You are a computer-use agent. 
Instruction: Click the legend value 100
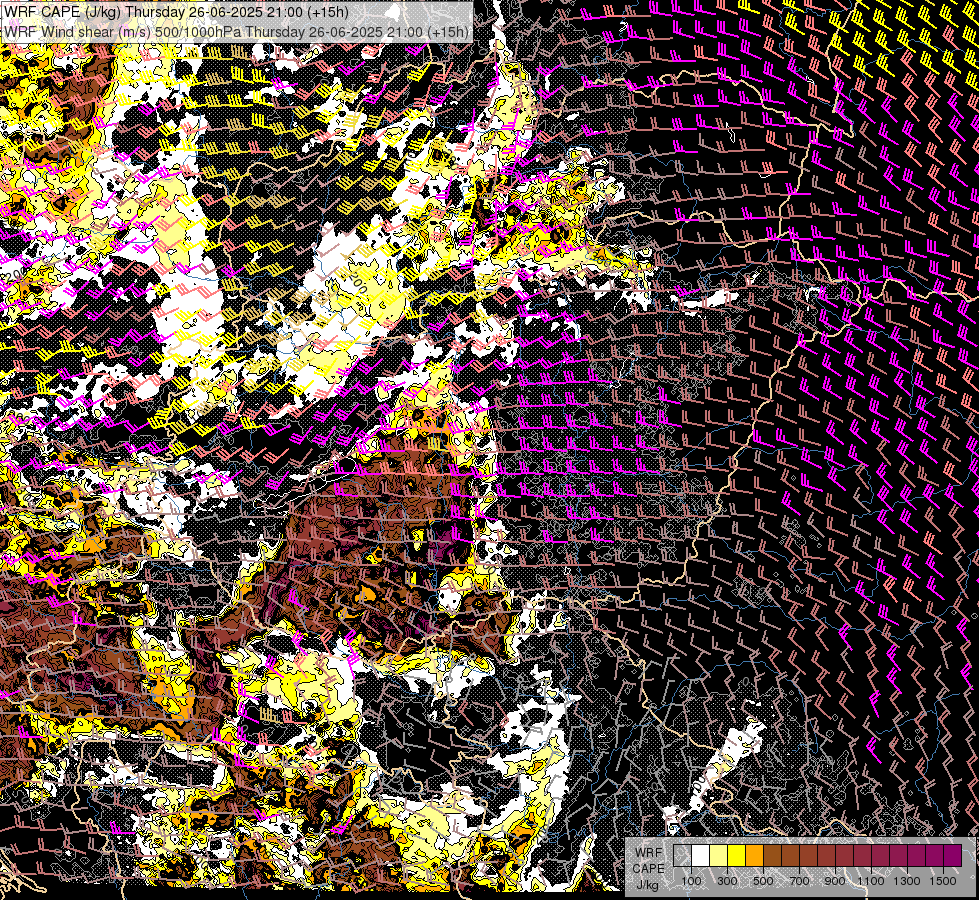point(691,881)
